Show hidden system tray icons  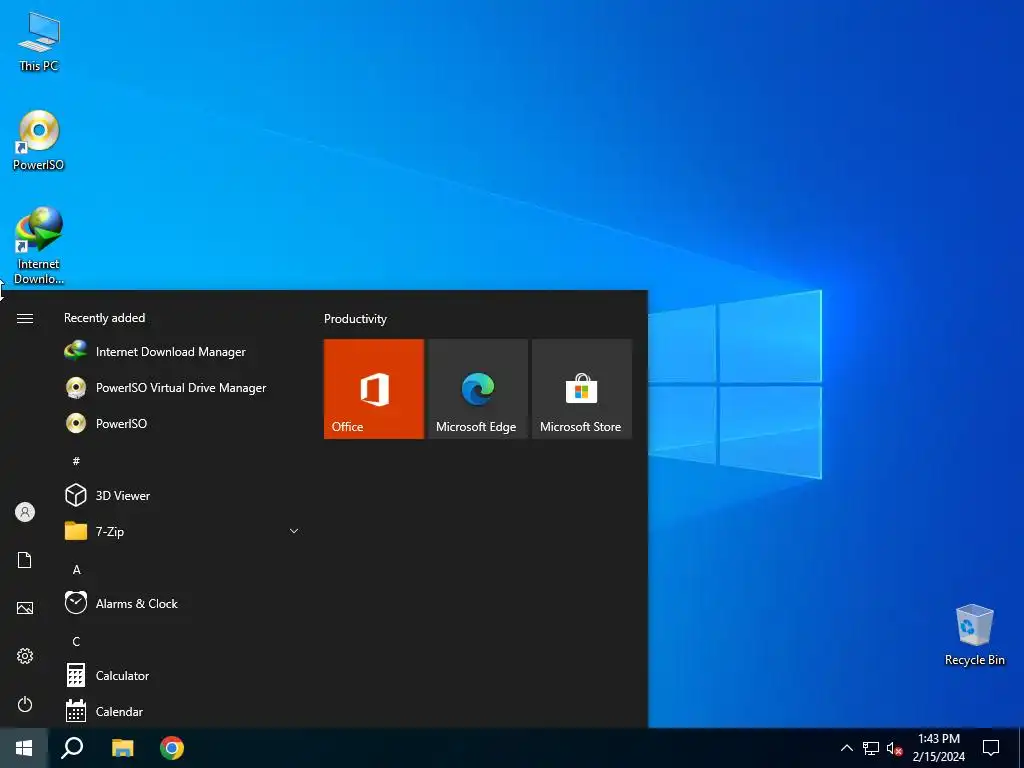coord(846,748)
